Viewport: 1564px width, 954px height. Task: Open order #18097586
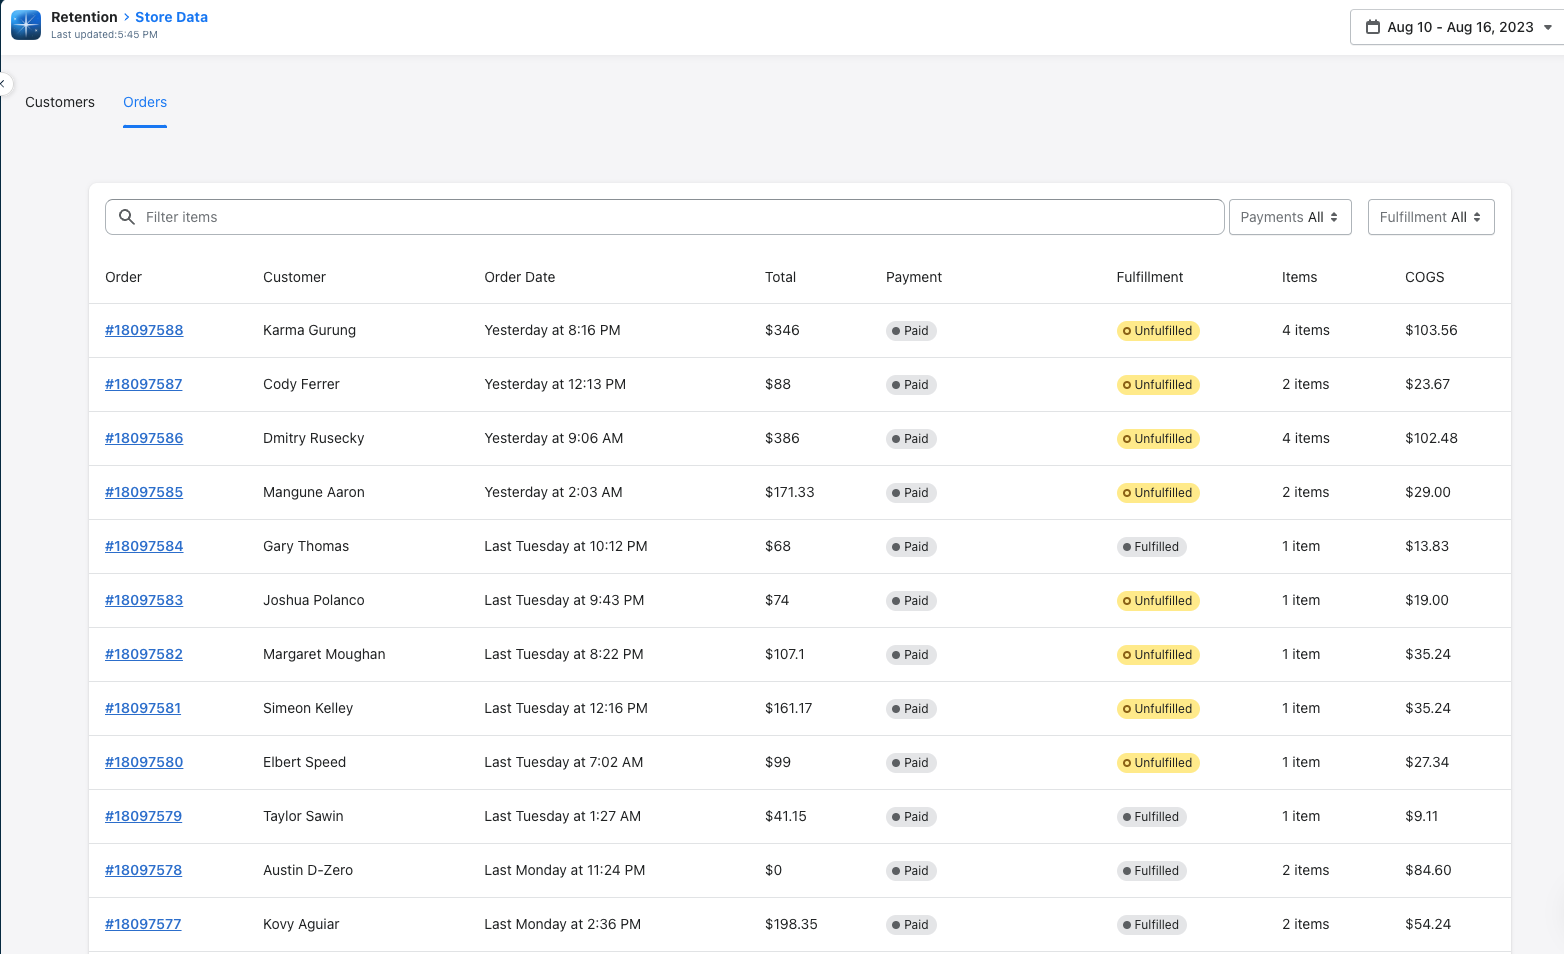144,438
